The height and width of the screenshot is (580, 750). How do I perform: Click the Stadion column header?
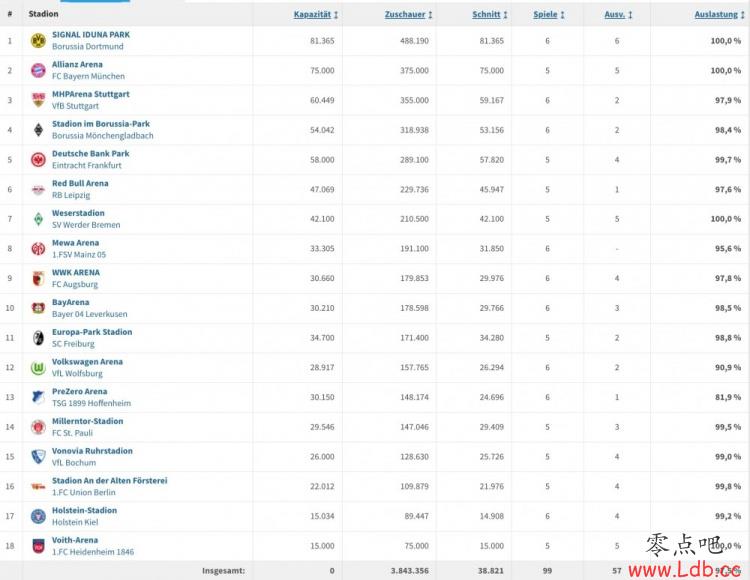(43, 14)
